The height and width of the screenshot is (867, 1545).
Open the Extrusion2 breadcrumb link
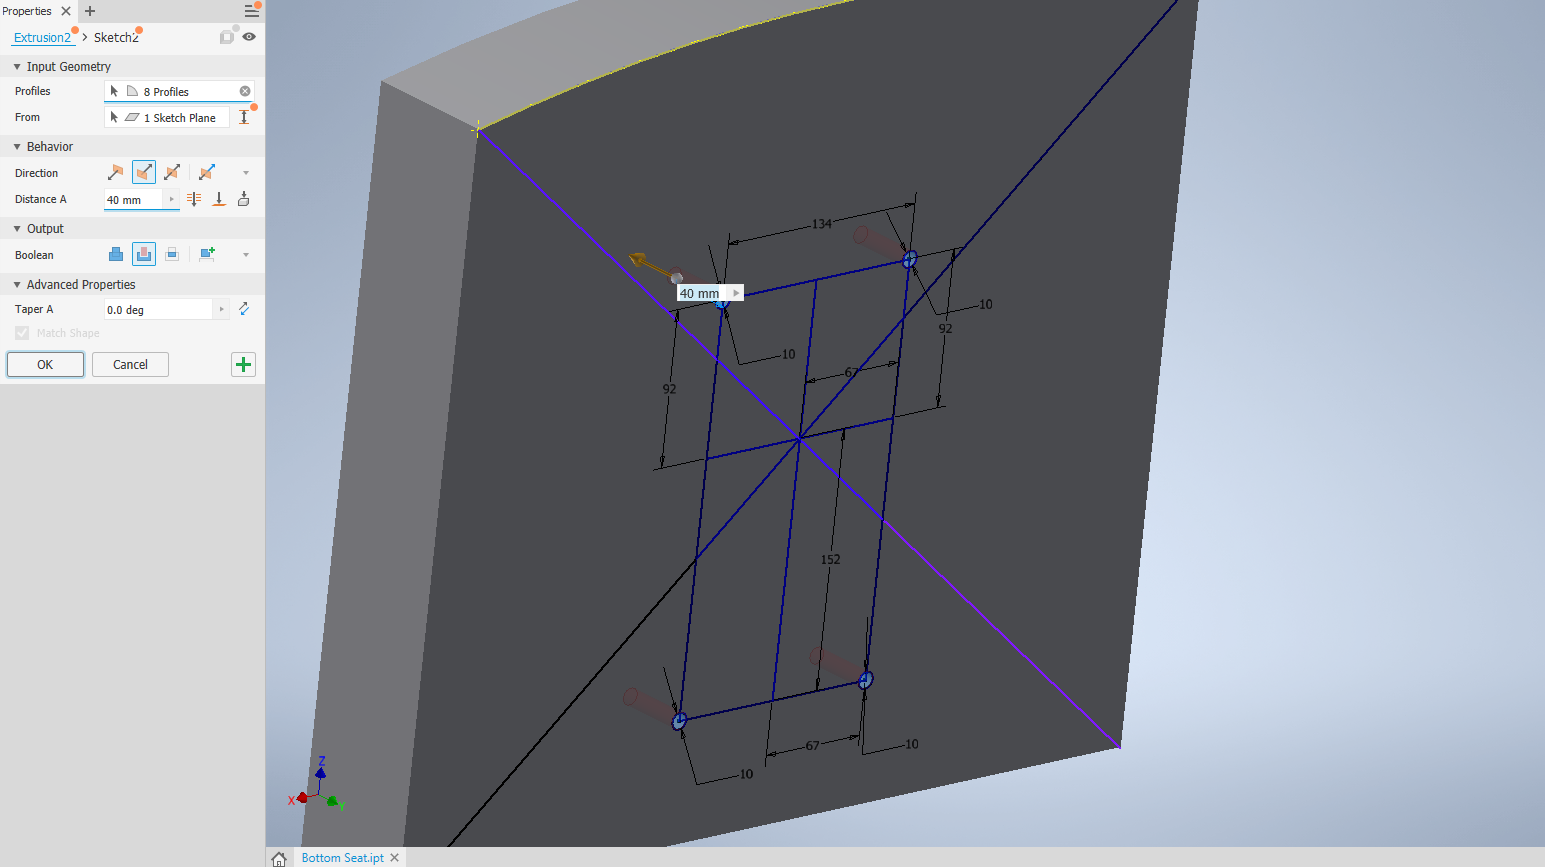coord(42,37)
